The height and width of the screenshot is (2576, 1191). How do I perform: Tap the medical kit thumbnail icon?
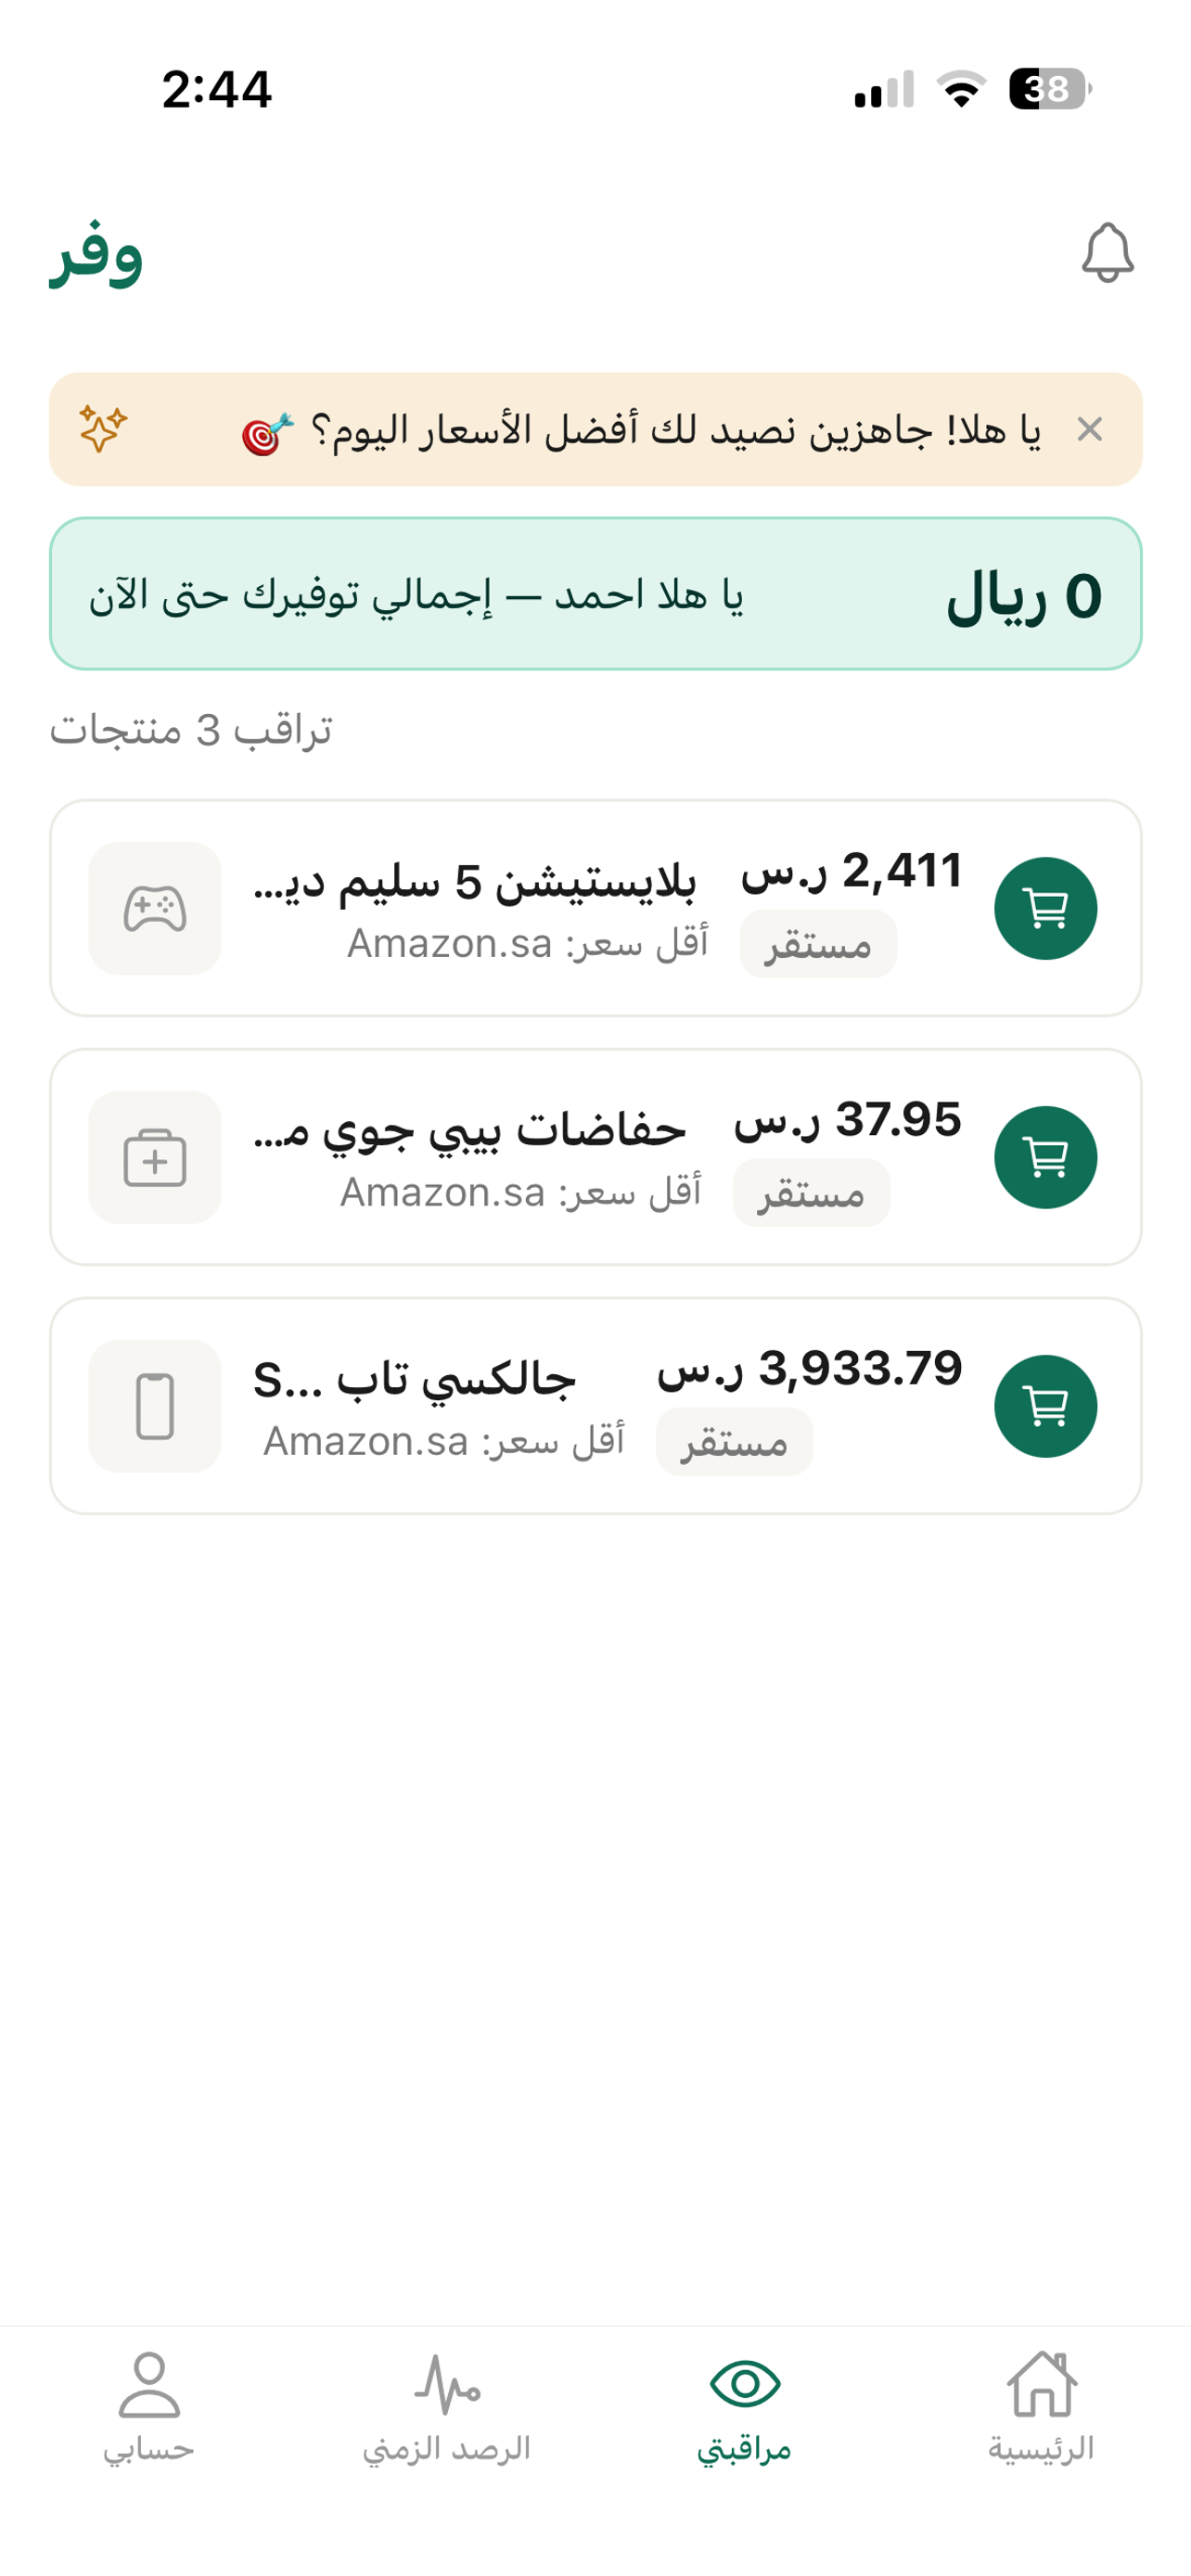155,1157
